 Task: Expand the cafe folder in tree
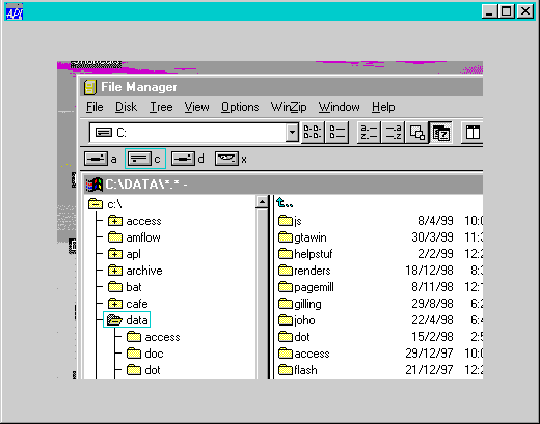(x=115, y=304)
